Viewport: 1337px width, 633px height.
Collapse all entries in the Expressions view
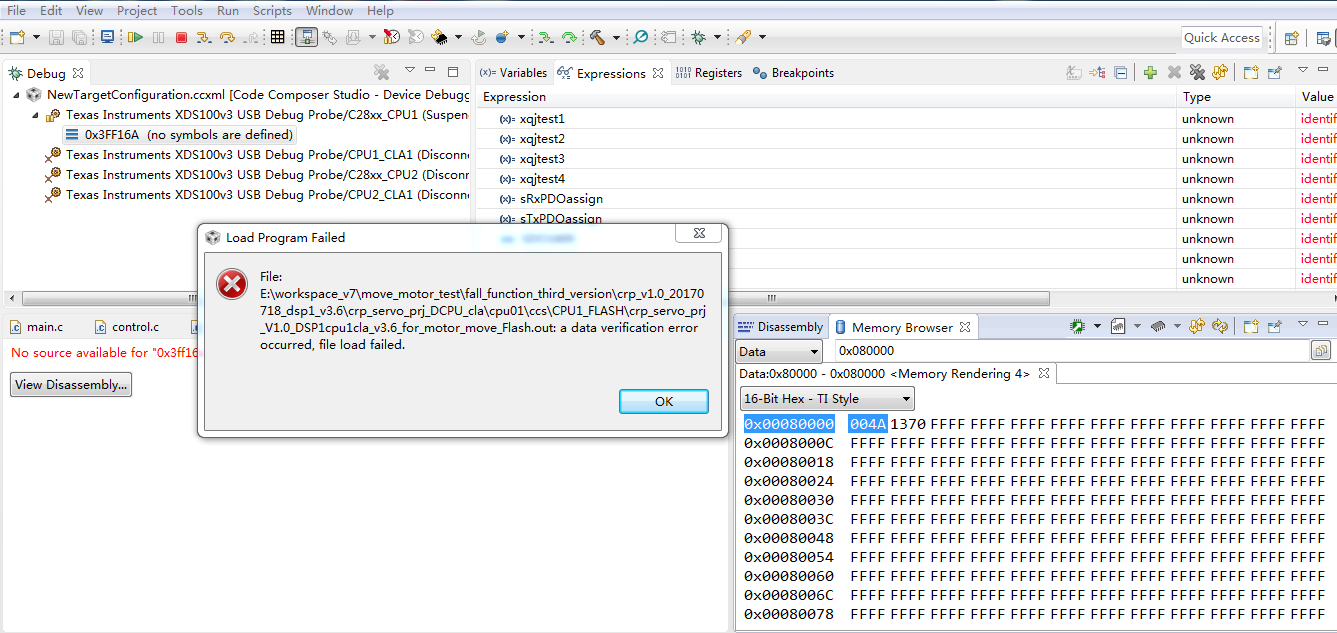pos(1121,72)
